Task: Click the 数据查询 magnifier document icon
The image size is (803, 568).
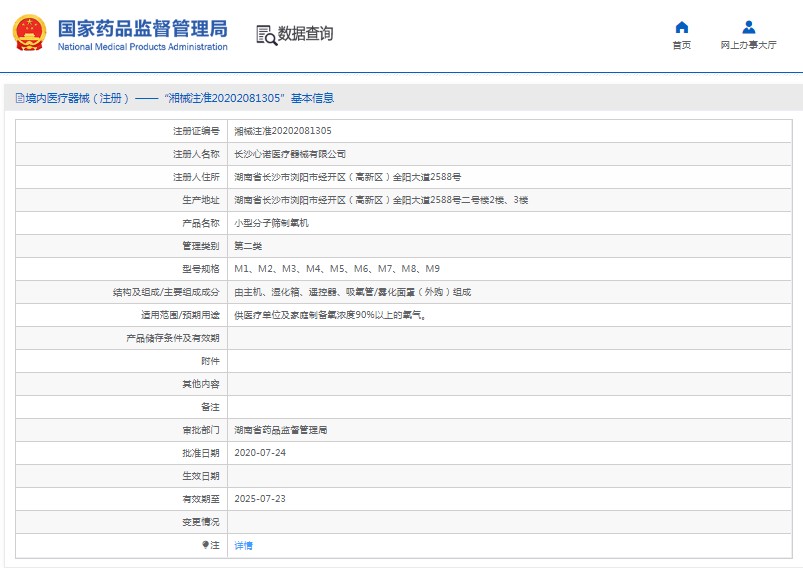Action: (266, 35)
